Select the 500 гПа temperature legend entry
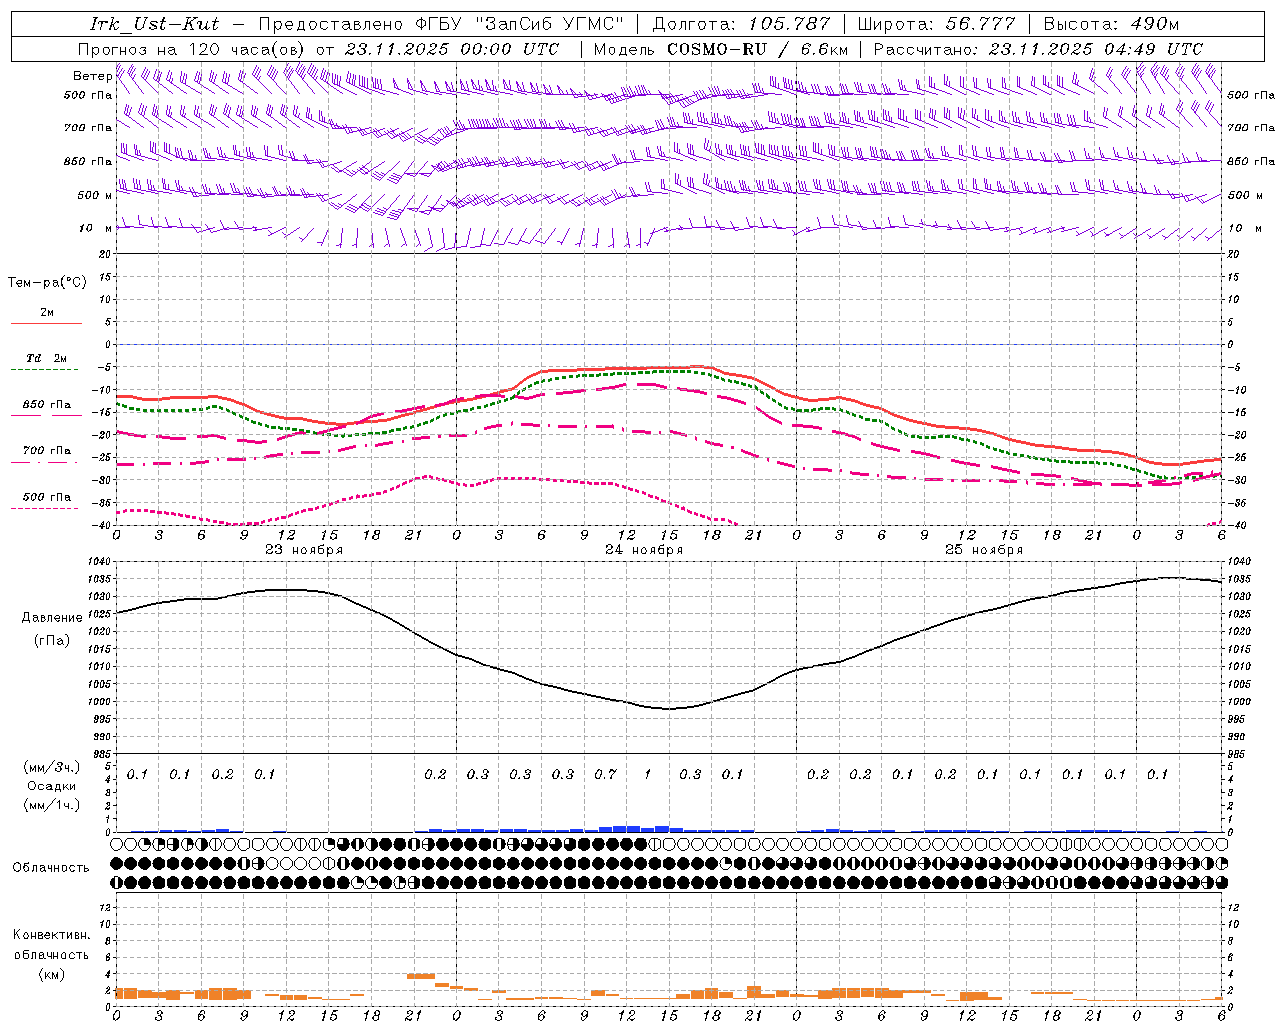The height and width of the screenshot is (1024, 1280). pyautogui.click(x=46, y=497)
